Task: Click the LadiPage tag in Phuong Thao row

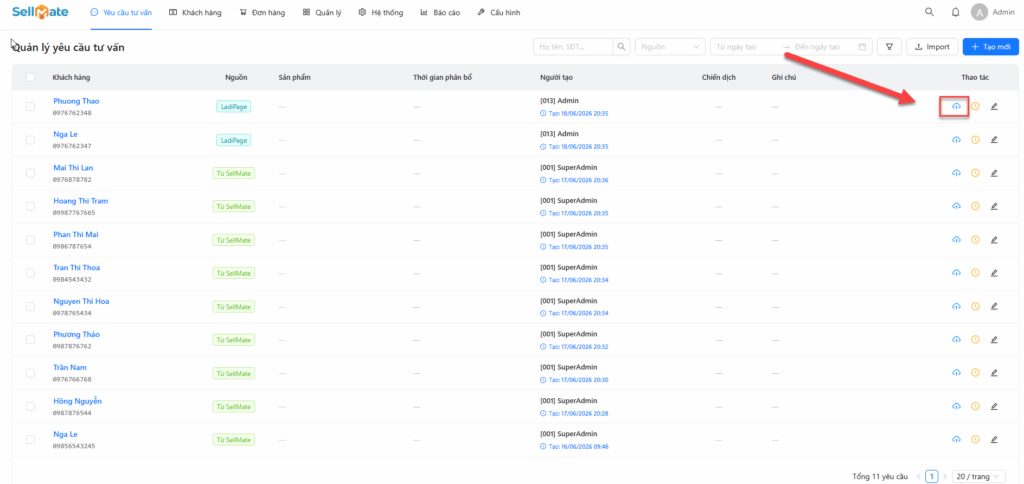Action: 234,106
